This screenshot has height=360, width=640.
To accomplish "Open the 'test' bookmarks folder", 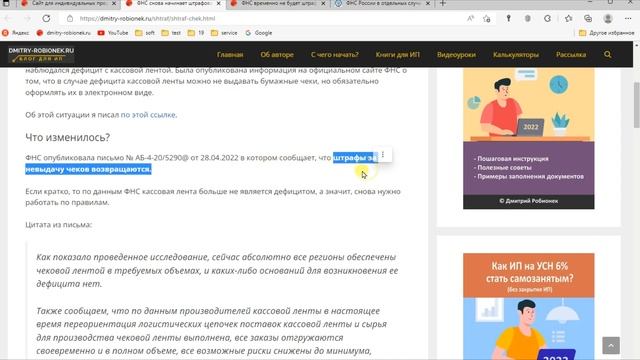I will (x=171, y=33).
